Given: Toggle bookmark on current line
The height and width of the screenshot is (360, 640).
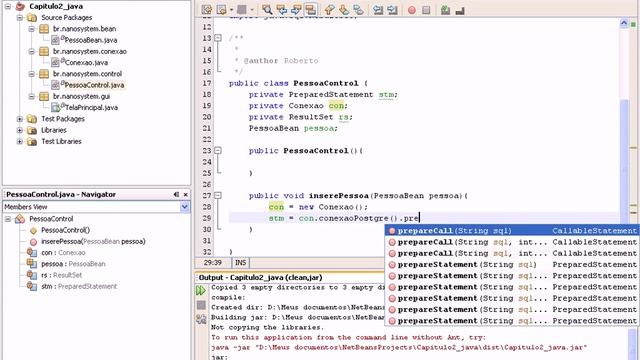Looking at the screenshot, I should pos(358,10).
